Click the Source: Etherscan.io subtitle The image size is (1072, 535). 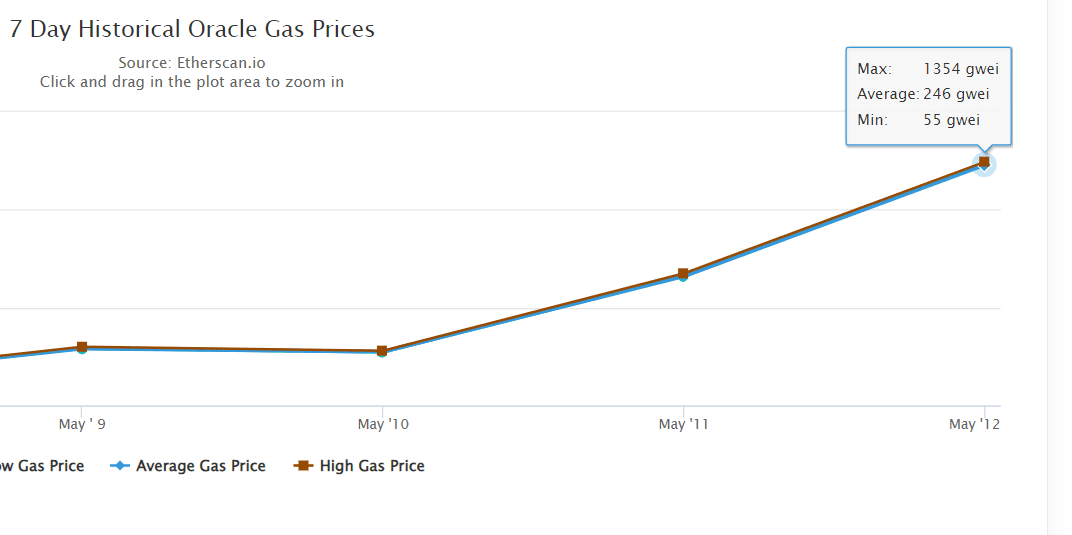point(192,63)
